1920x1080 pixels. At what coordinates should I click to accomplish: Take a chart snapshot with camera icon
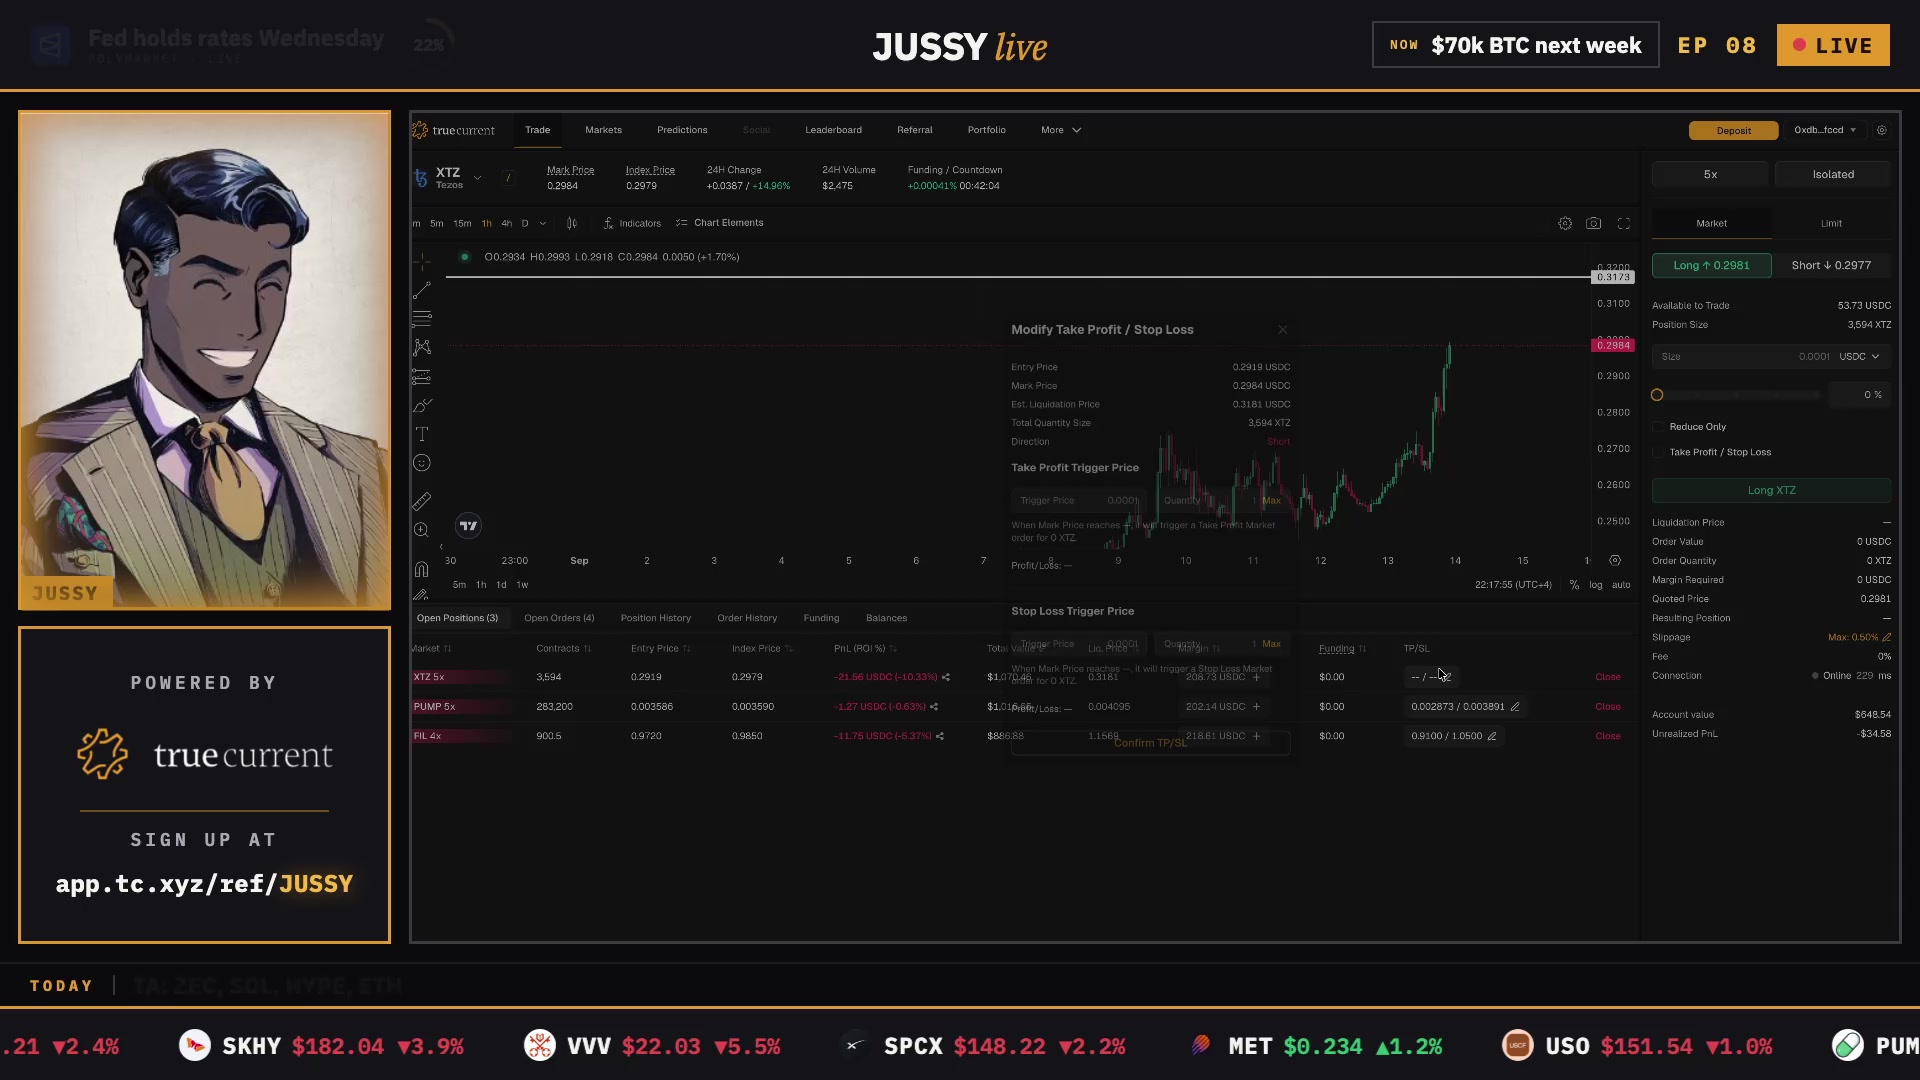[1594, 224]
